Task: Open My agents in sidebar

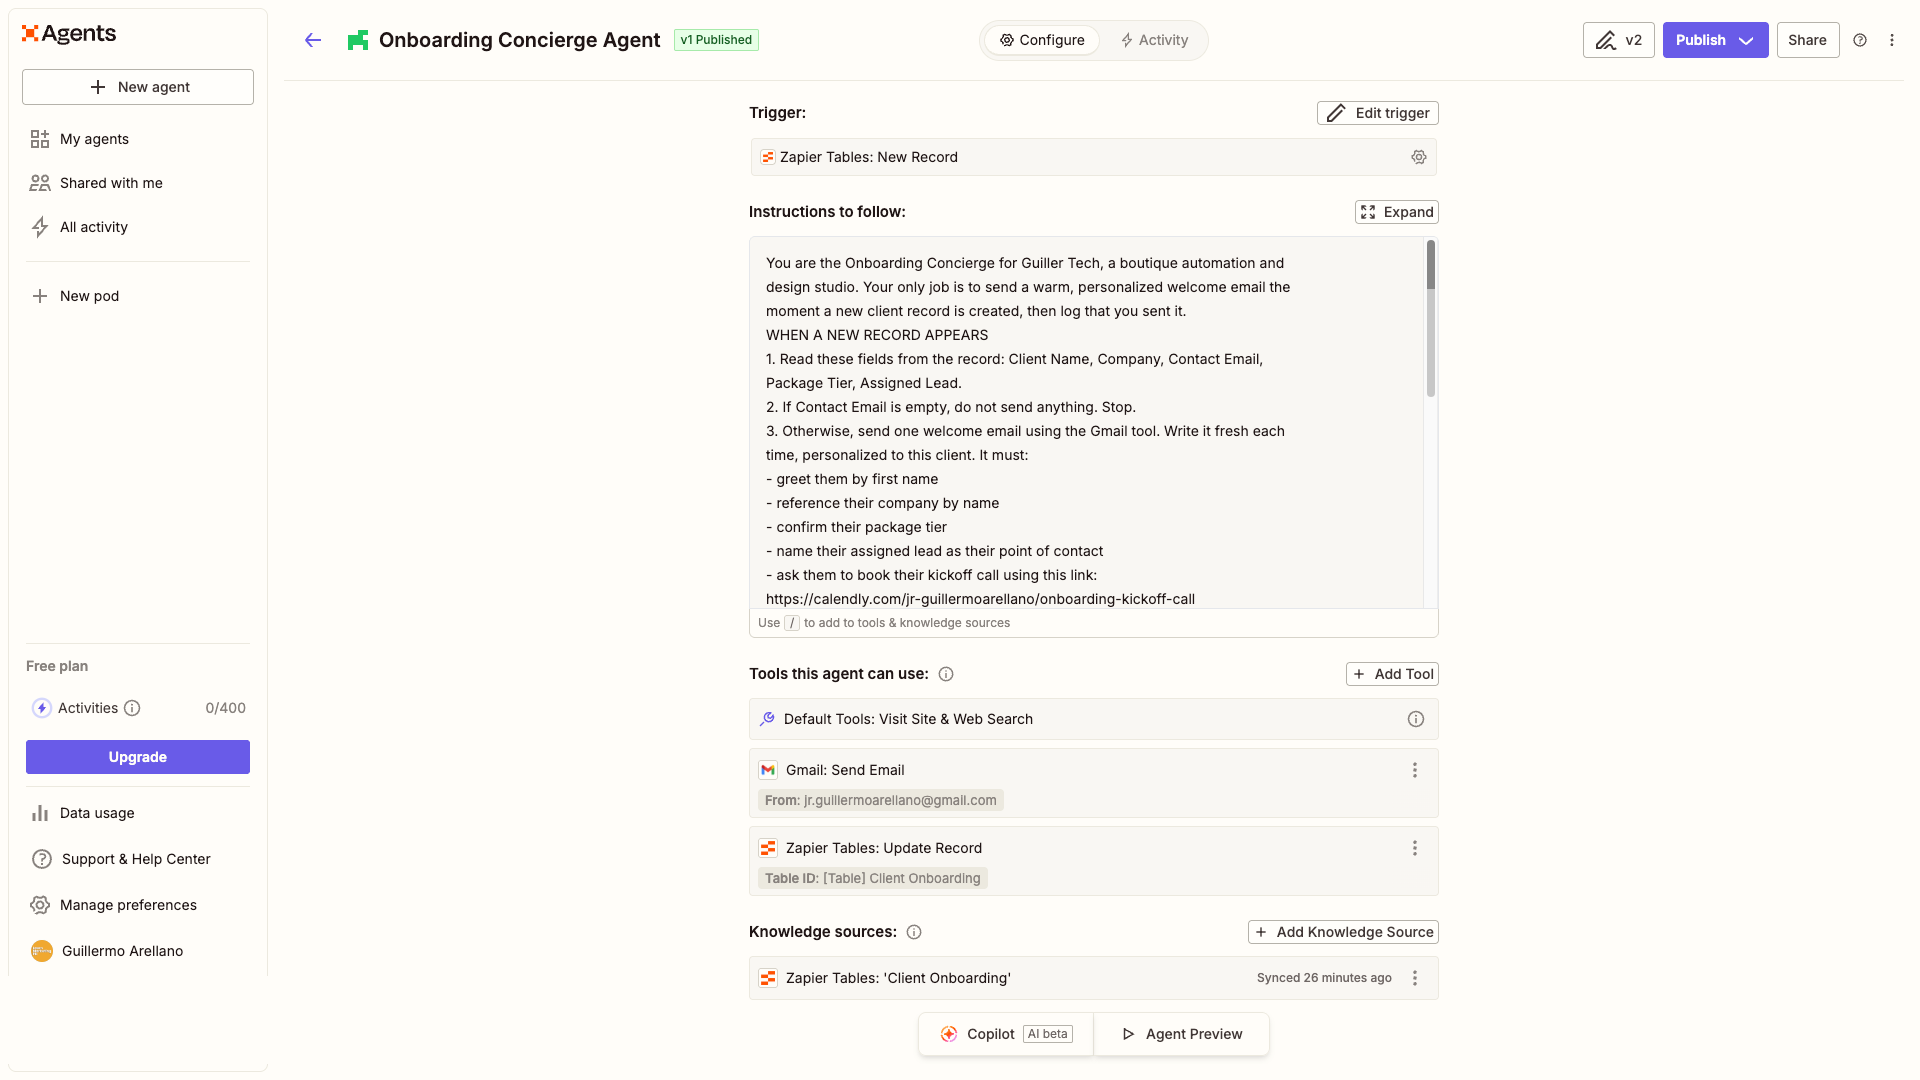Action: 138,139
